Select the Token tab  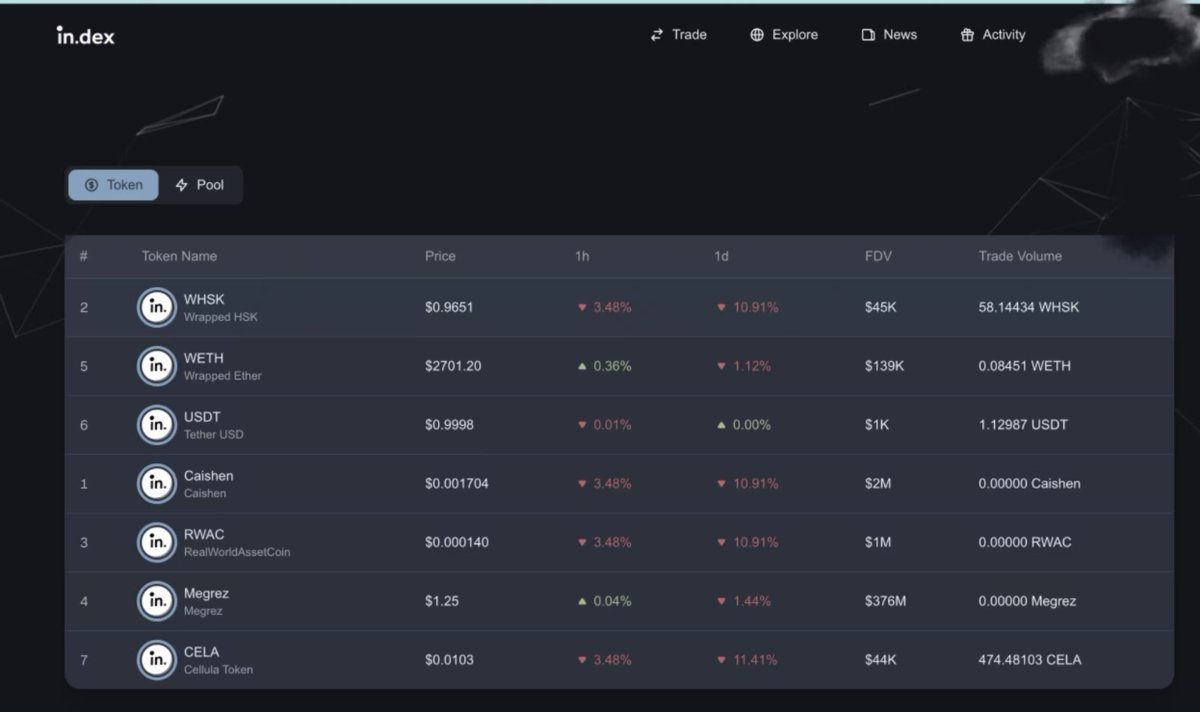point(113,185)
